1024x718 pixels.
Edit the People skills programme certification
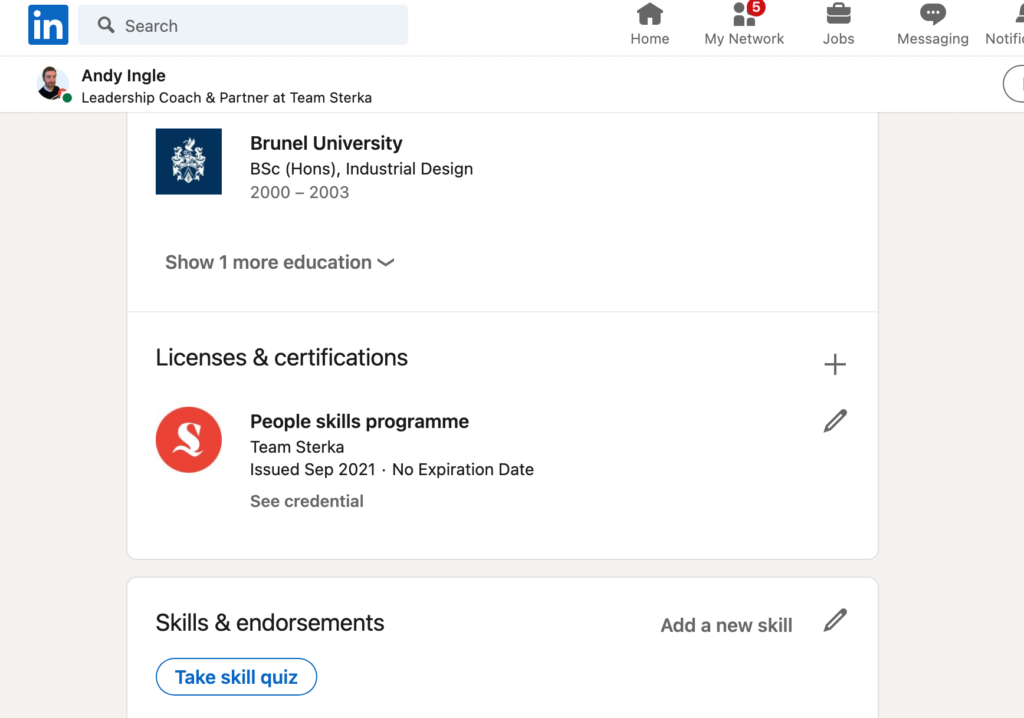pyautogui.click(x=835, y=421)
